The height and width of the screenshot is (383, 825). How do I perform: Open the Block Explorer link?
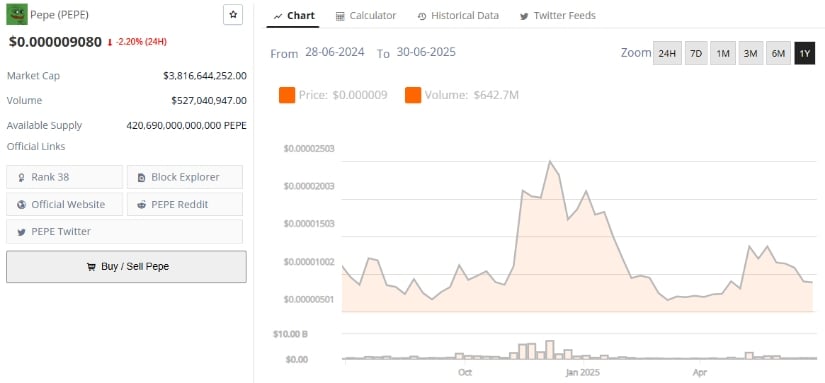click(185, 177)
